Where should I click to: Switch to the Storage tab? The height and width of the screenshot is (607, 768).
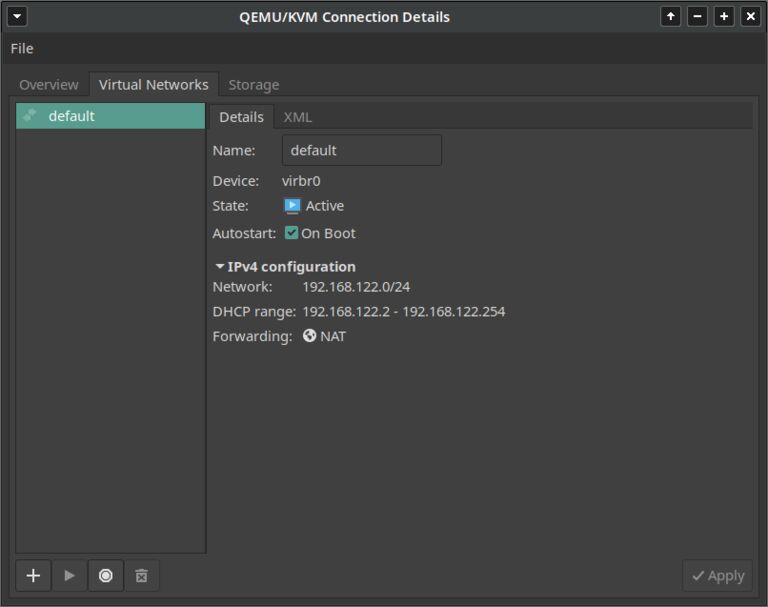(254, 85)
